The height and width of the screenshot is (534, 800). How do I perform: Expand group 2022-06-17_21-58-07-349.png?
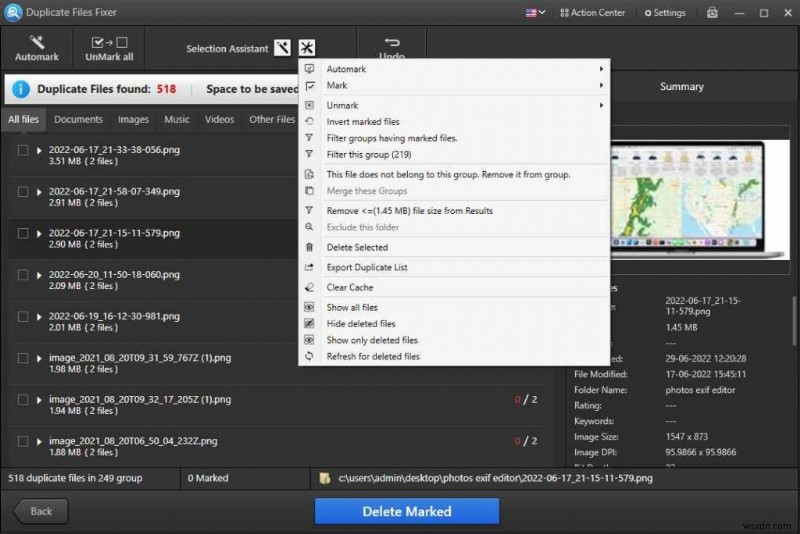tap(39, 192)
